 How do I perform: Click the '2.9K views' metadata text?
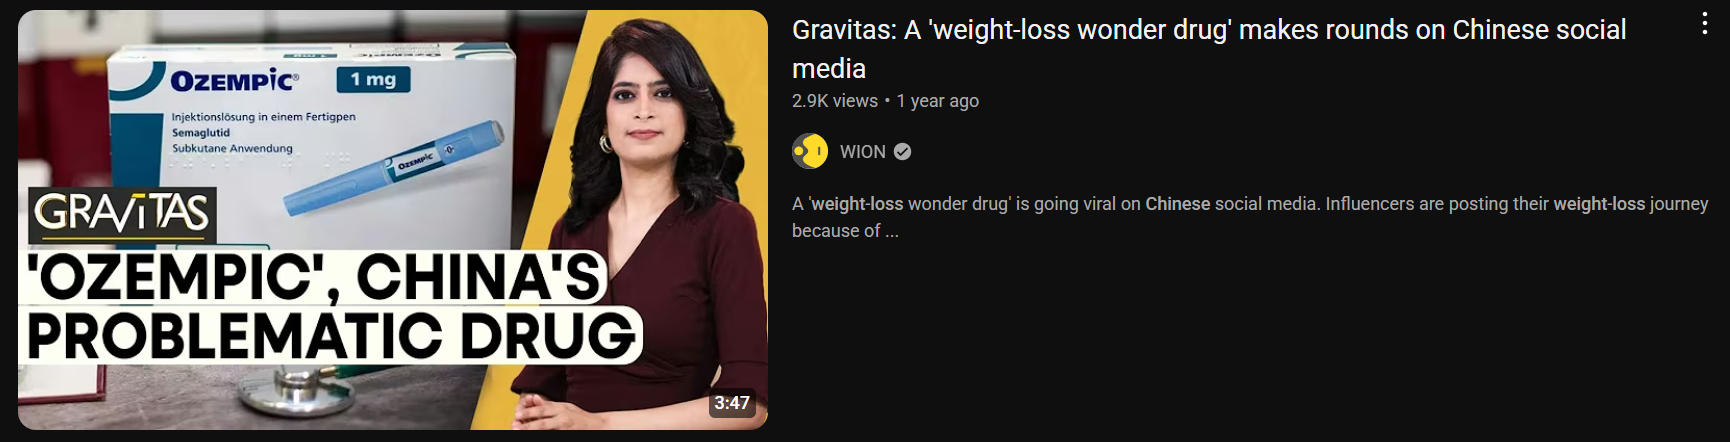(x=835, y=101)
